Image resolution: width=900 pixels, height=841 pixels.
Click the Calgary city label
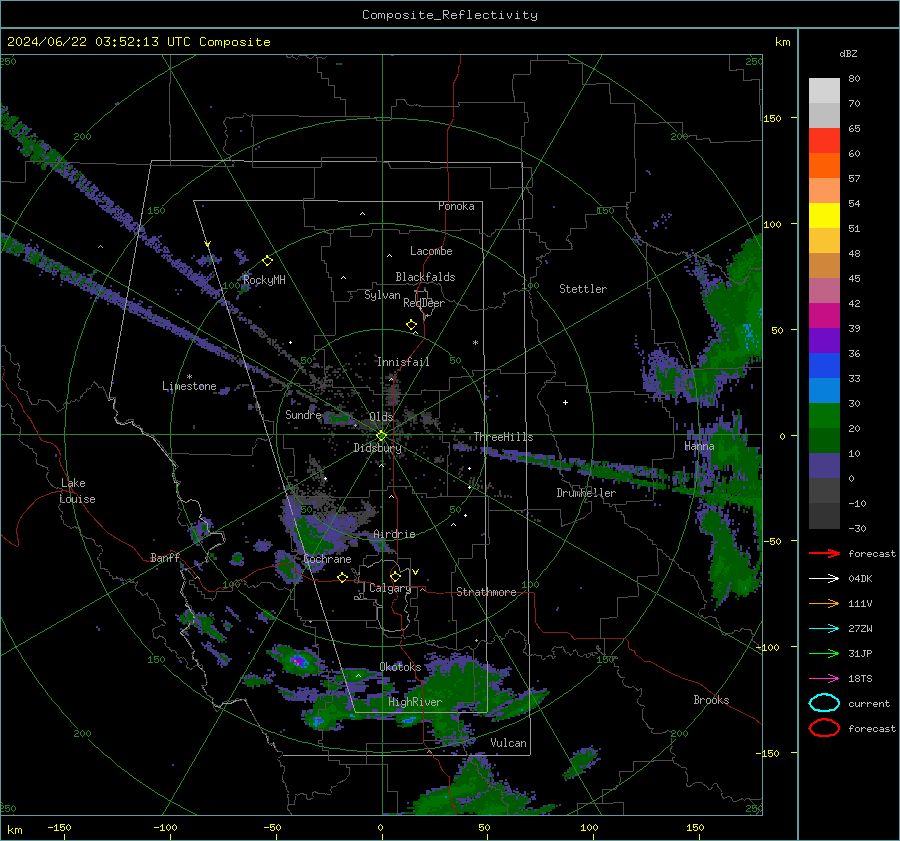coord(390,588)
